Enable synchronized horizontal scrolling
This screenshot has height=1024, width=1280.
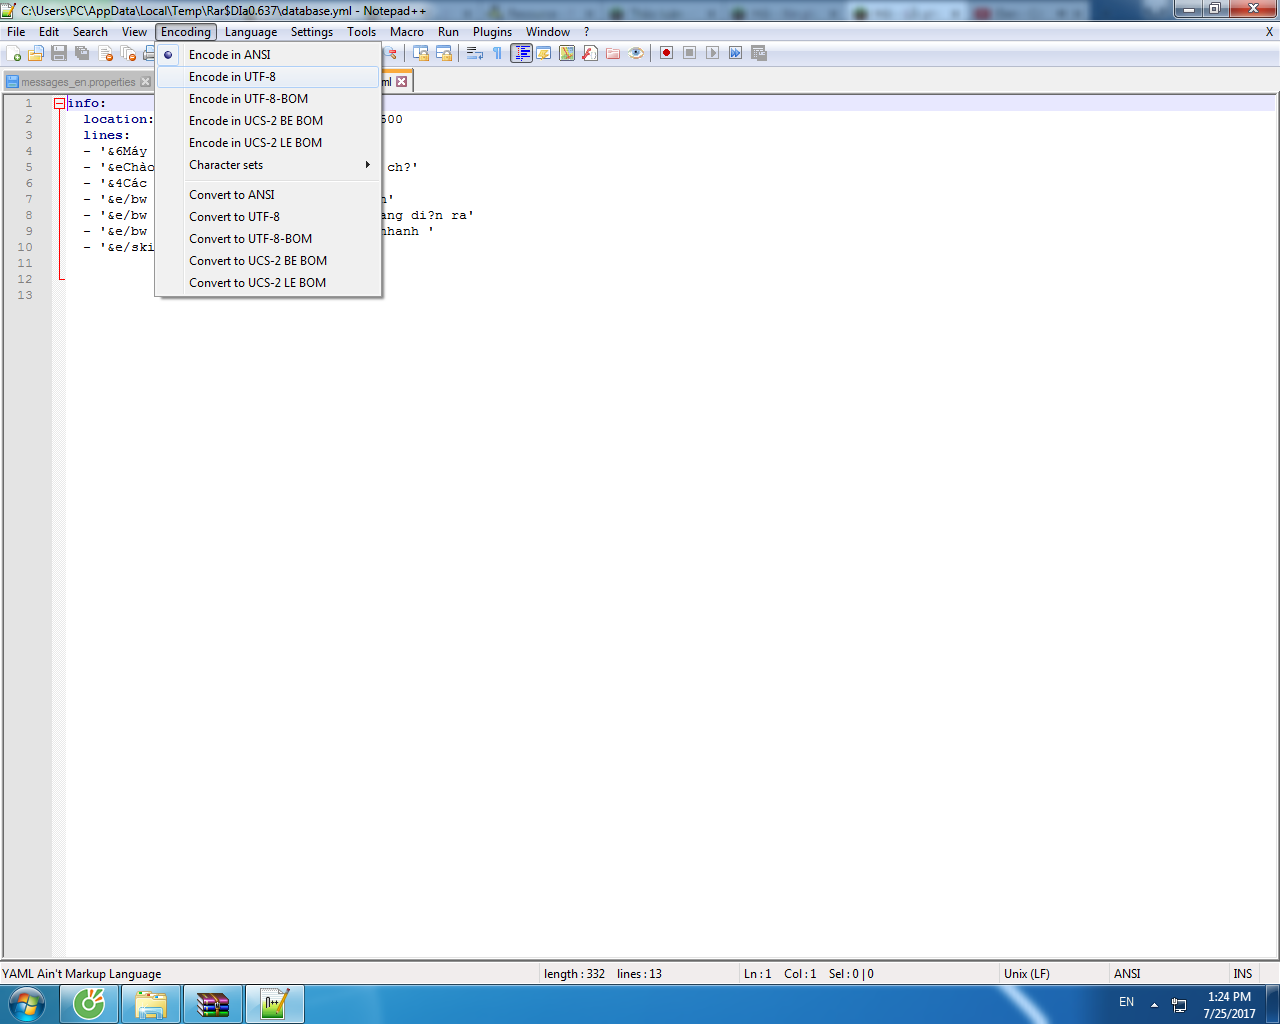pos(444,53)
